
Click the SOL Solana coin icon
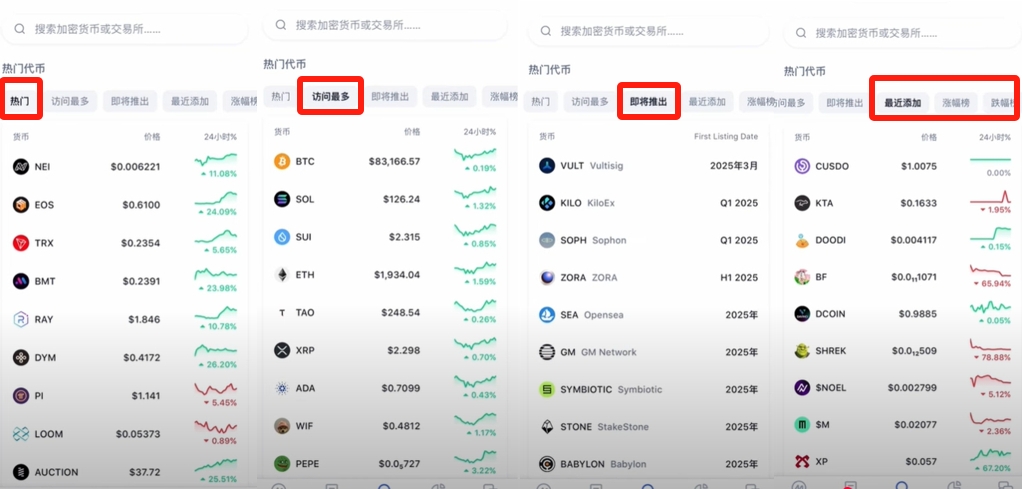pos(281,199)
